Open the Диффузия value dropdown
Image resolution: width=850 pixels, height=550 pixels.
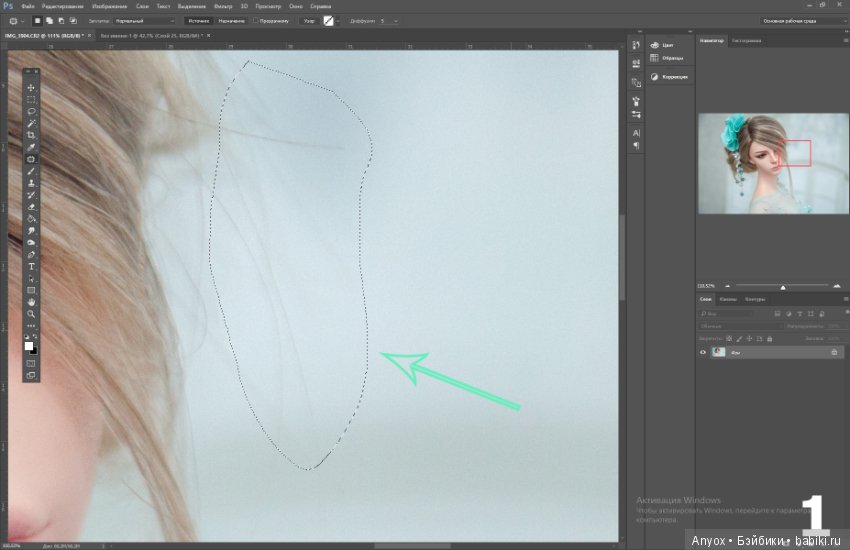point(396,21)
